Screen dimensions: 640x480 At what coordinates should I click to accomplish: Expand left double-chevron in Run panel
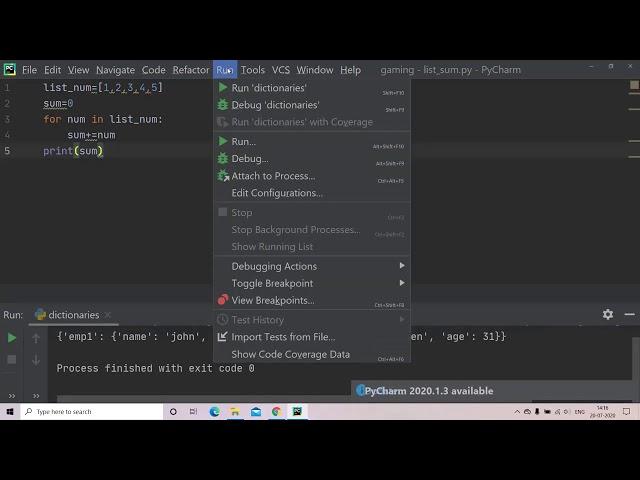[12, 396]
